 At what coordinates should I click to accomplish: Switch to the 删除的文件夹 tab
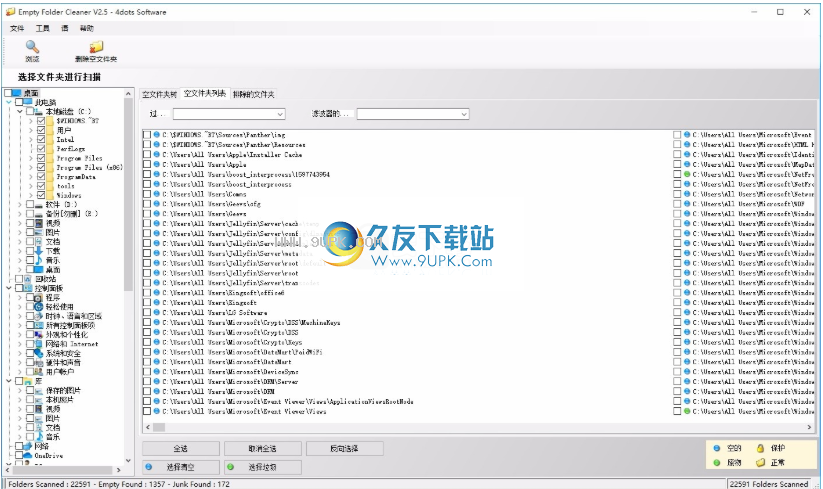tap(254, 94)
